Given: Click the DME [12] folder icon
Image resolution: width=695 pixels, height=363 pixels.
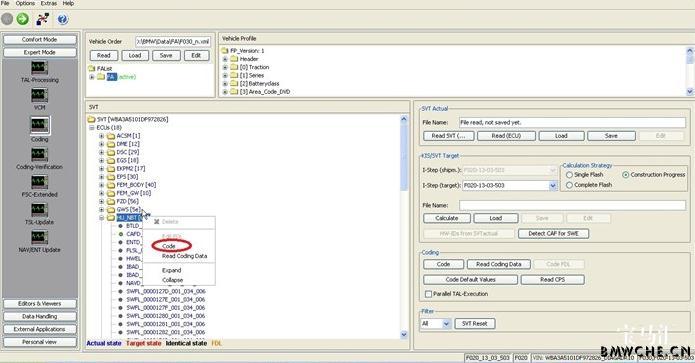Looking at the screenshot, I should (x=111, y=144).
